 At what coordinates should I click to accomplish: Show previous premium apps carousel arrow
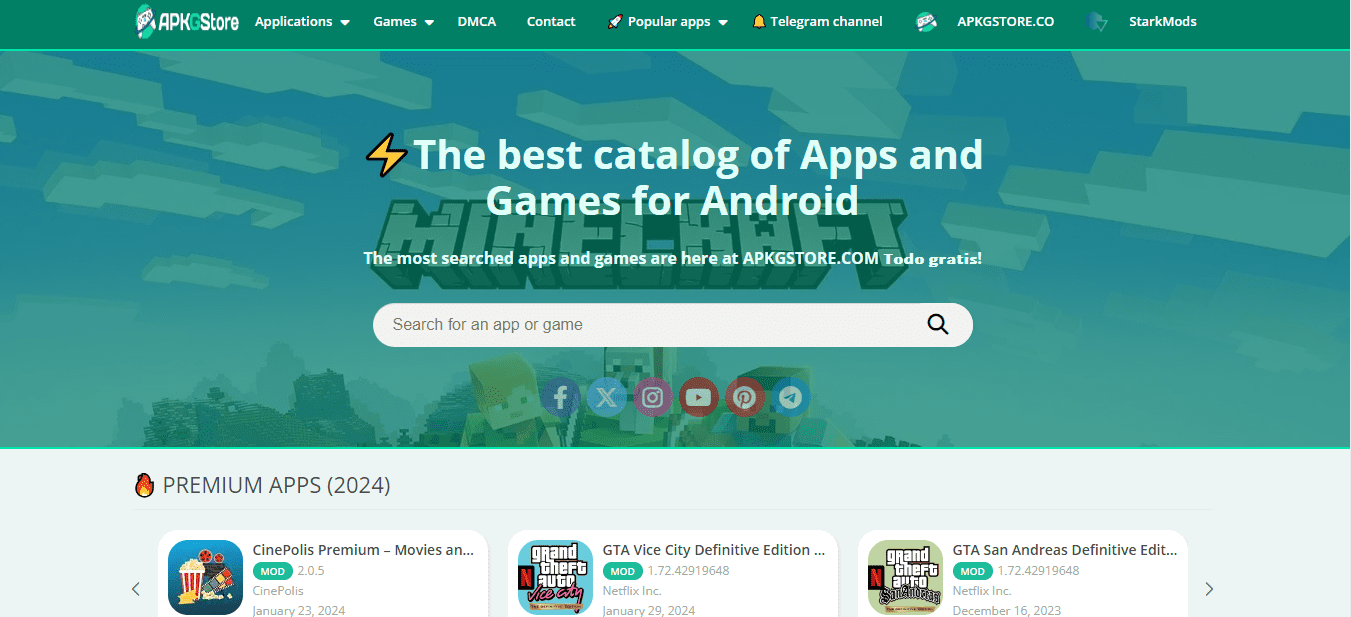coord(136,589)
